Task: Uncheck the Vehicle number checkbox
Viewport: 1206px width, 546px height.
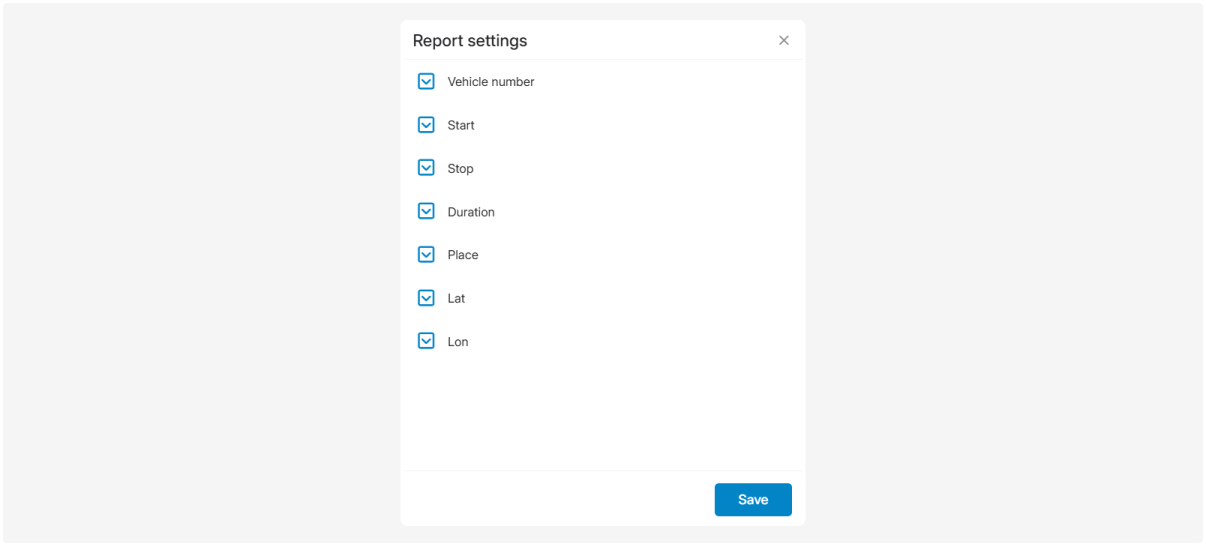Action: click(426, 82)
